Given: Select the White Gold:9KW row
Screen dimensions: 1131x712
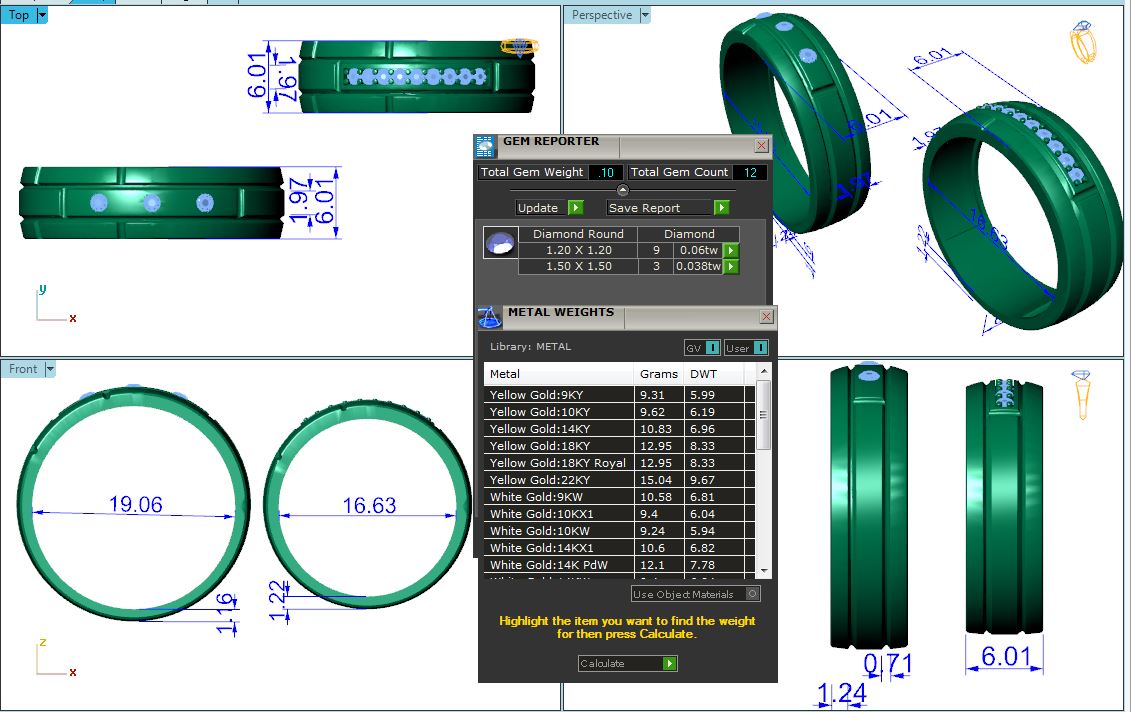Looking at the screenshot, I should tap(560, 497).
